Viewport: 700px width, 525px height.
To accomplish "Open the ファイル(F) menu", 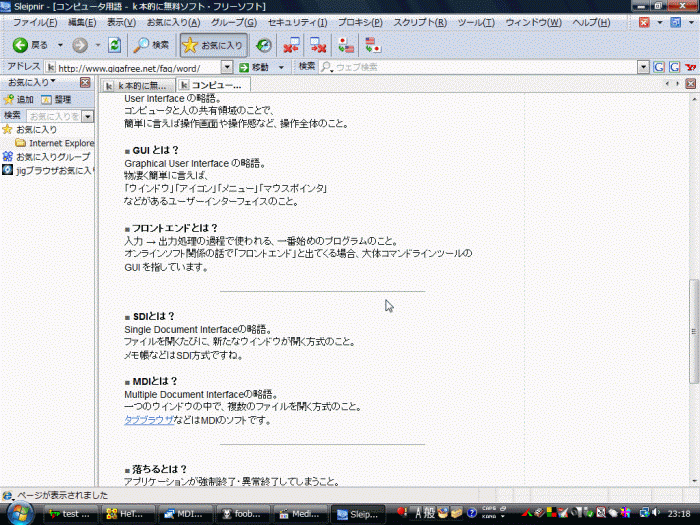I will 35,22.
